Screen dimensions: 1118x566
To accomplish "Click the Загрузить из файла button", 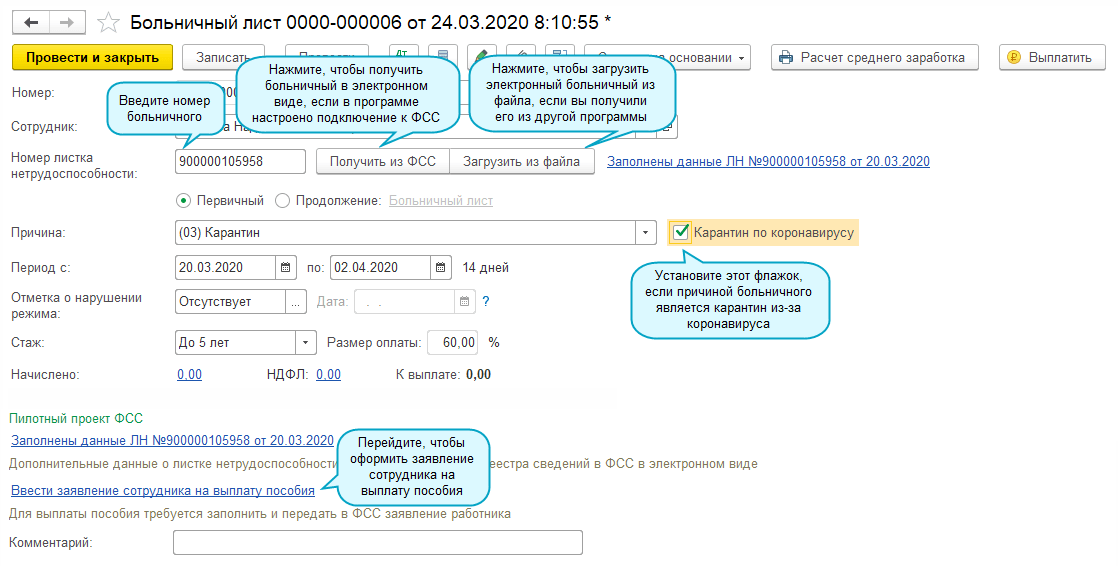I will pos(522,162).
